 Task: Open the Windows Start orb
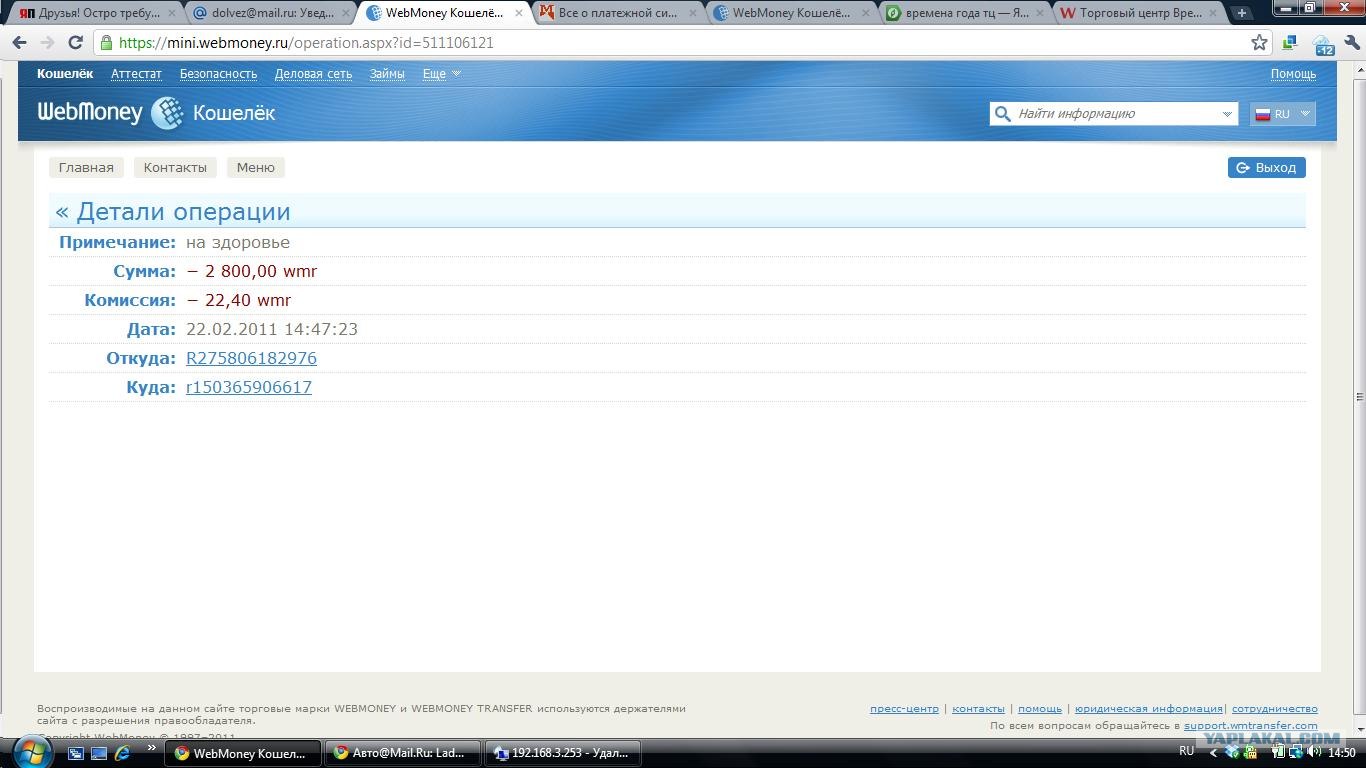(31, 752)
